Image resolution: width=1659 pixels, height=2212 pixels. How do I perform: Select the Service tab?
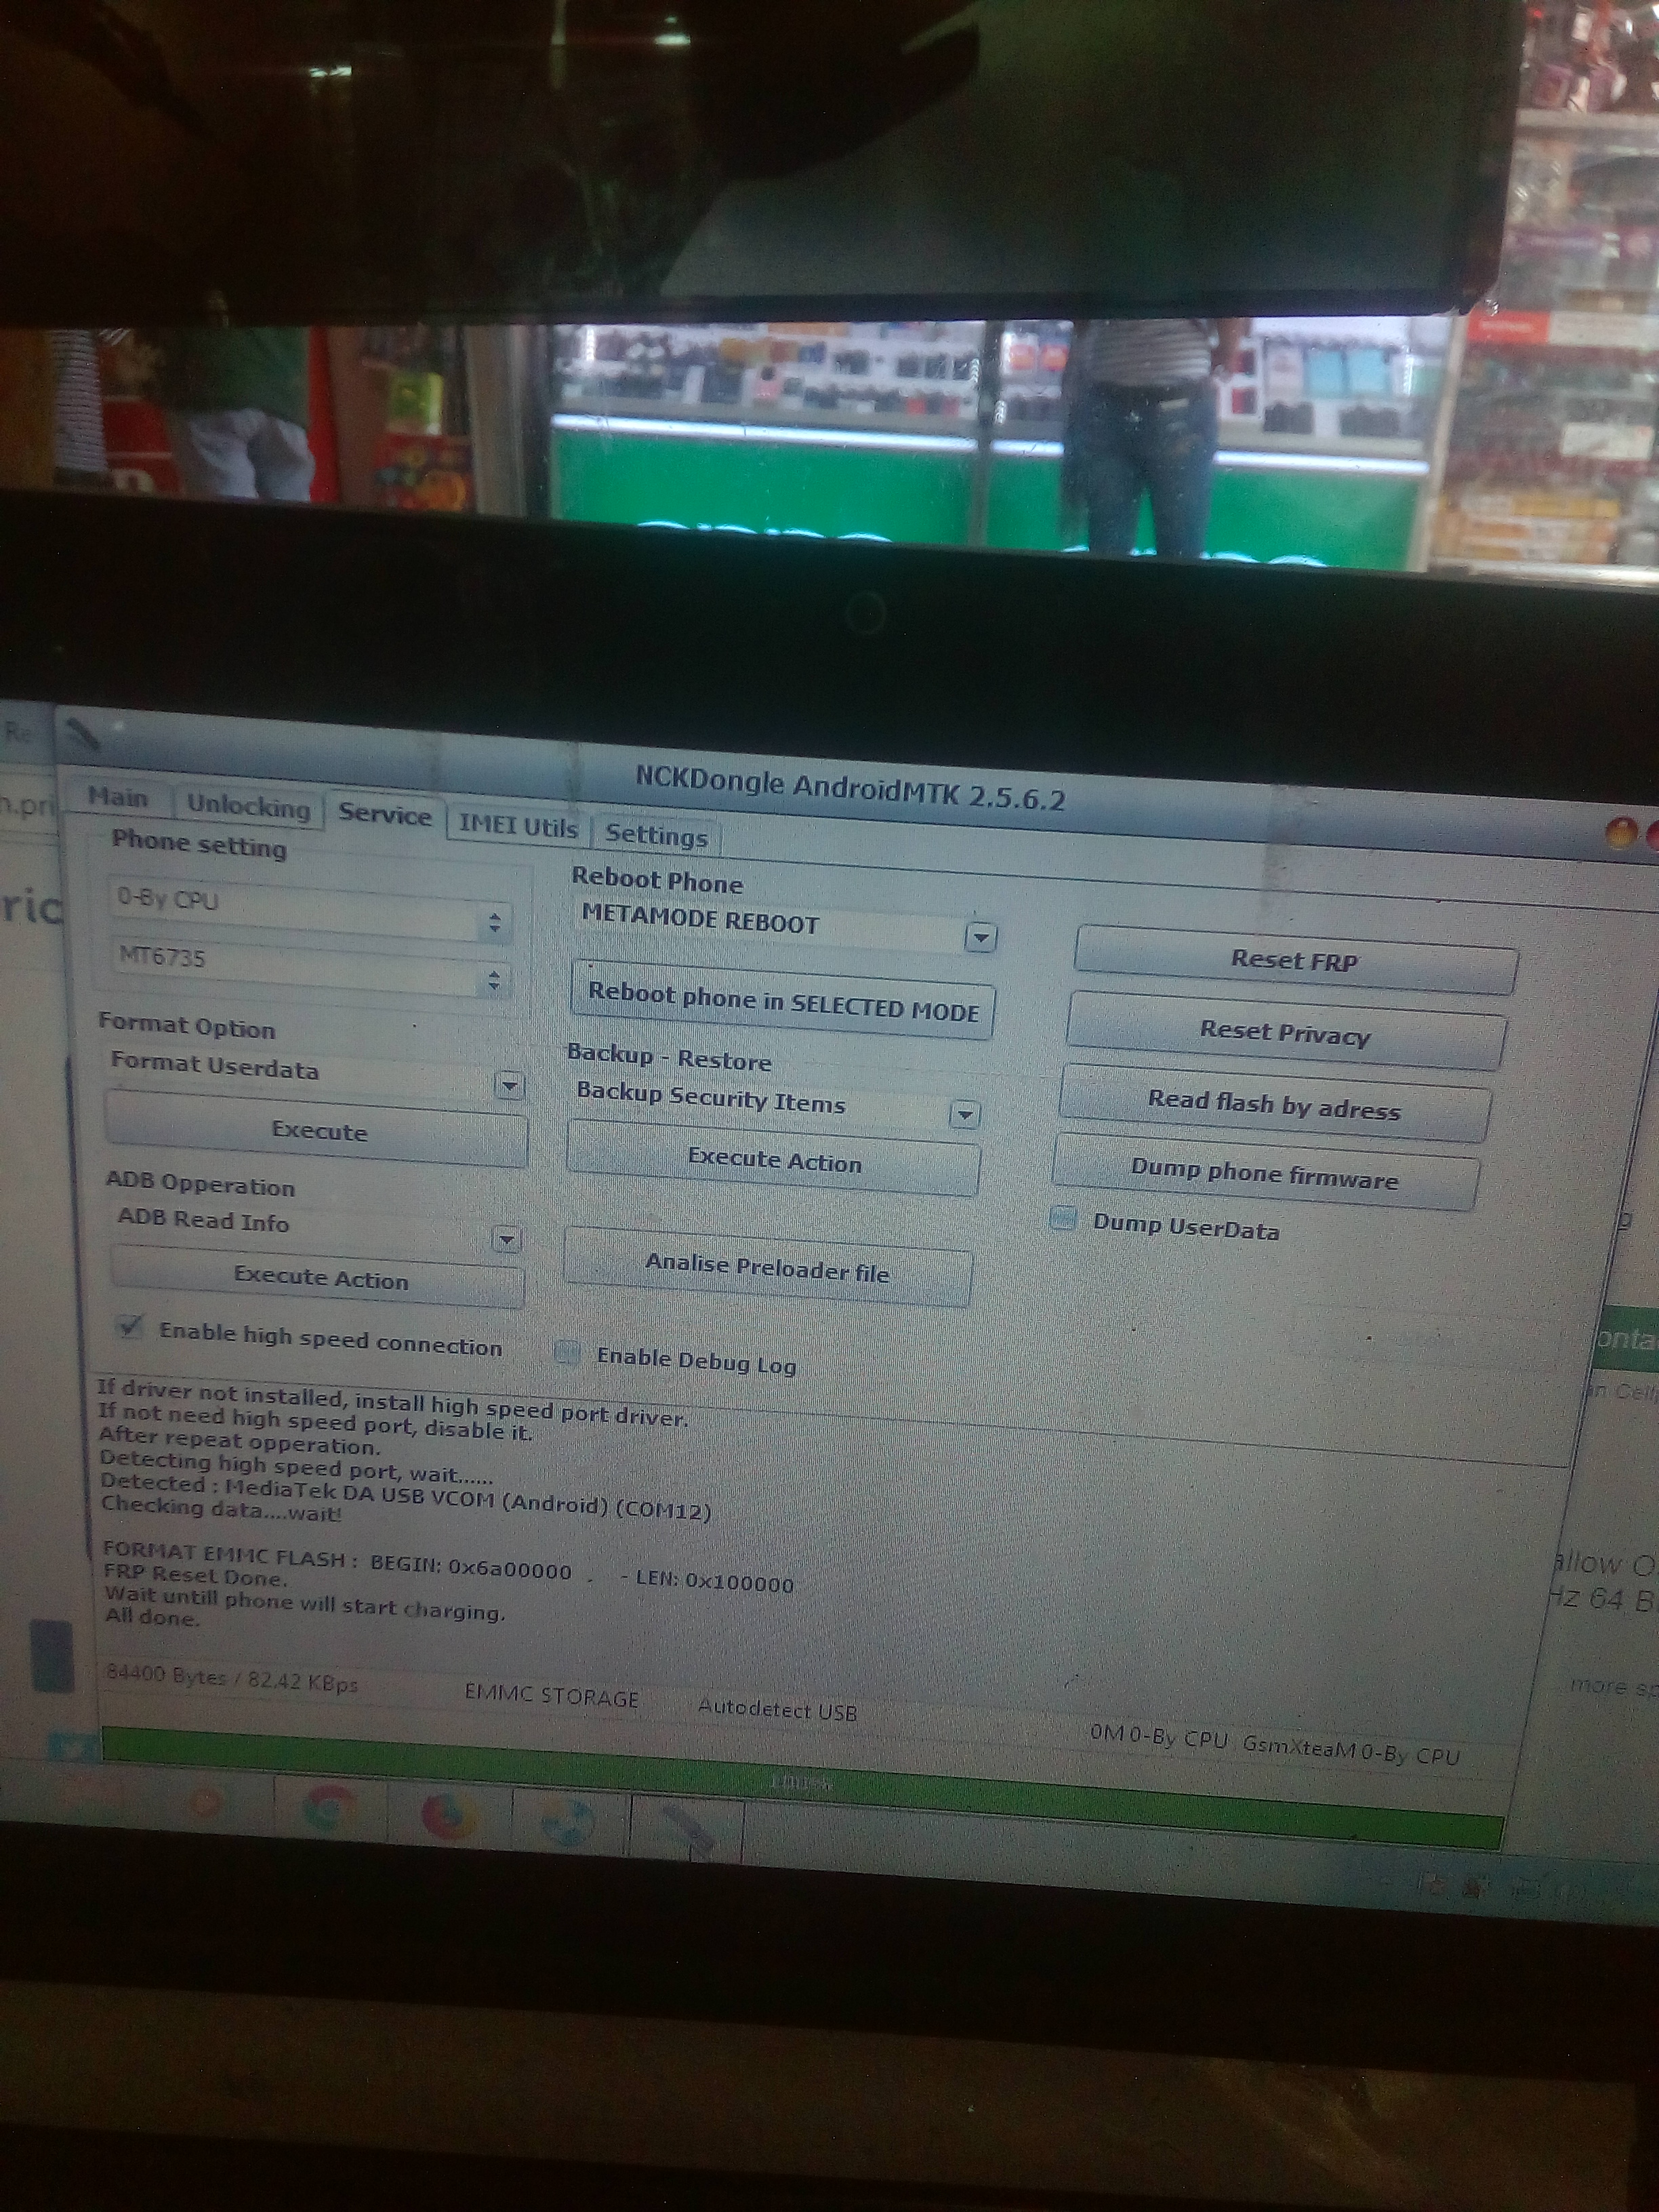pos(385,814)
